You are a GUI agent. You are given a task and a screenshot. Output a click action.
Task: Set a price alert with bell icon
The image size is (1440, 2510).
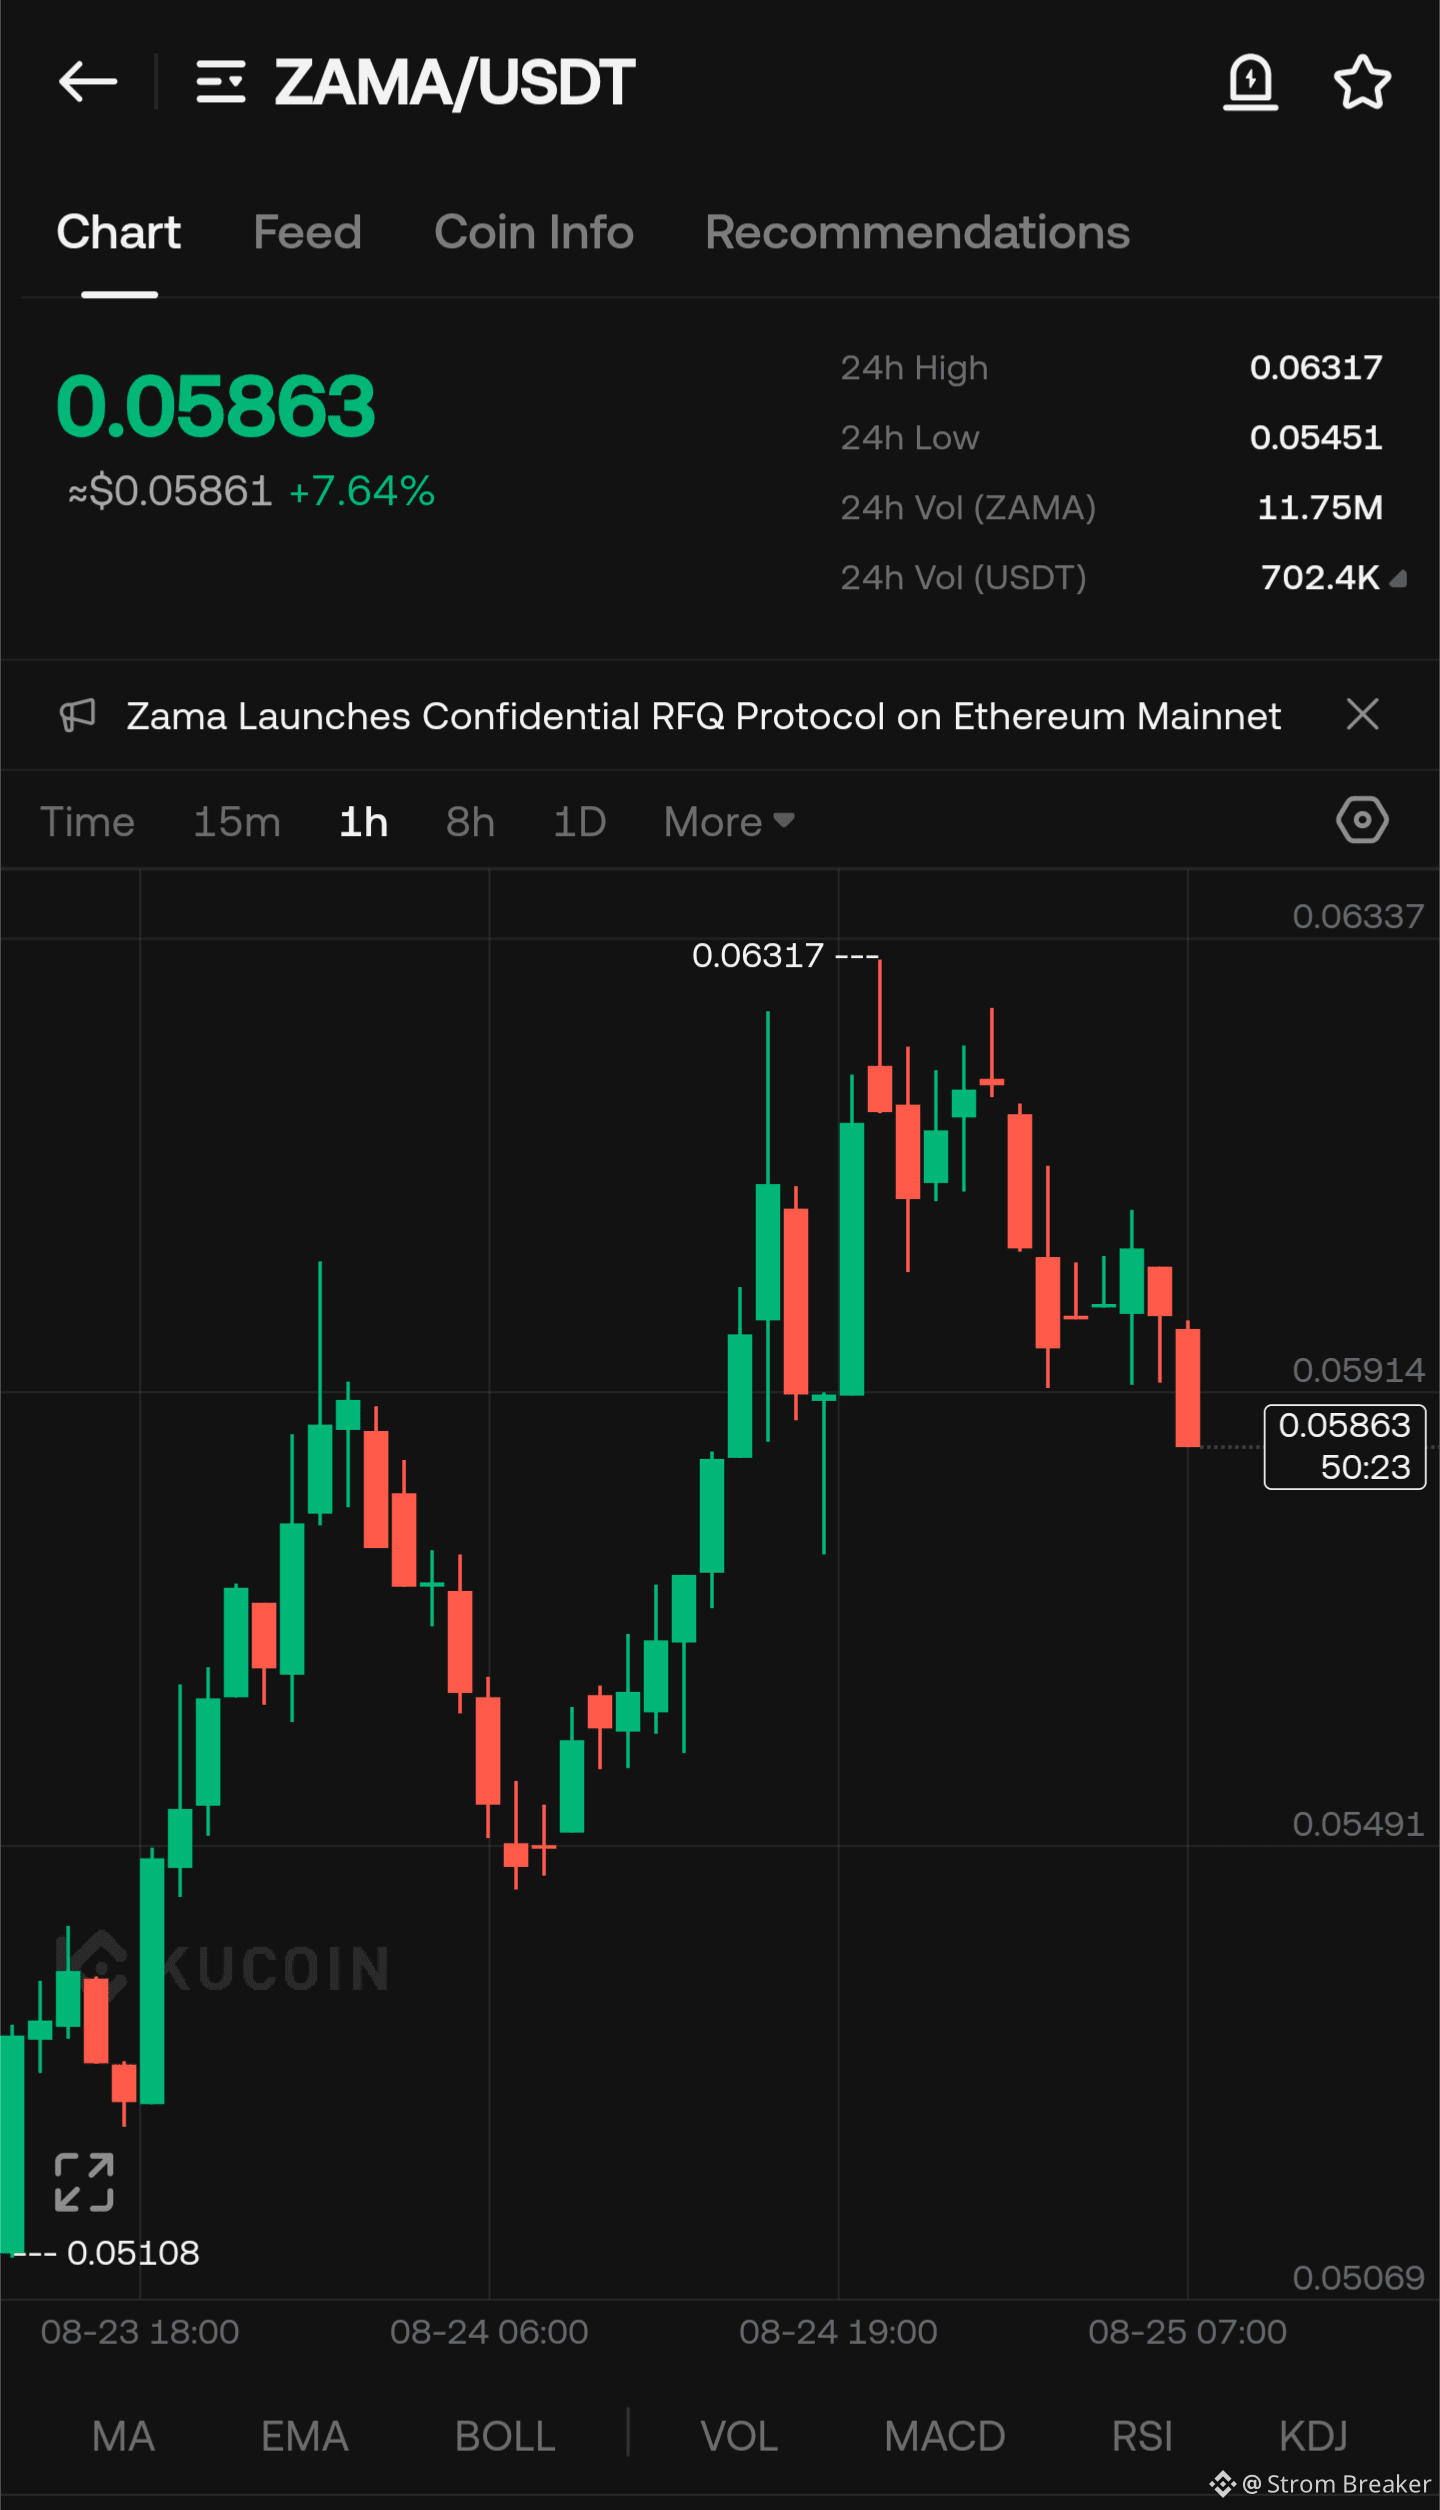[1250, 82]
